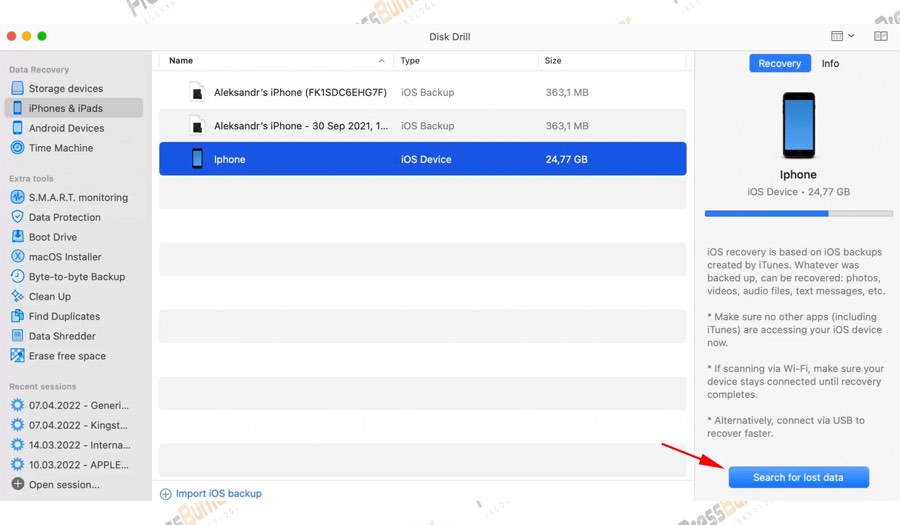This screenshot has width=900, height=525.
Task: Open the Data Shredder tool
Action: [62, 336]
